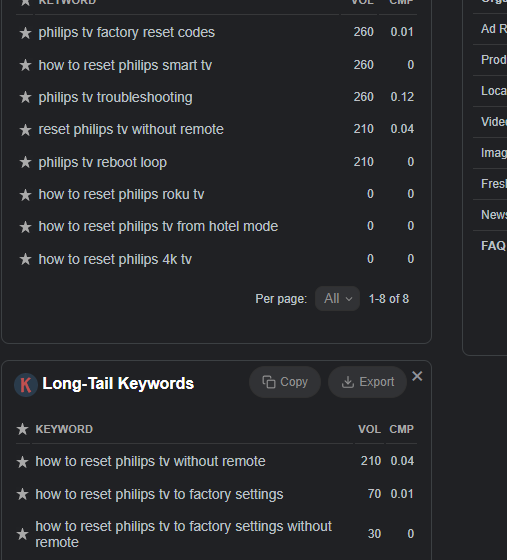Image resolution: width=507 pixels, height=560 pixels.
Task: Star 'how to reset philips tv without remote'
Action: (22, 462)
